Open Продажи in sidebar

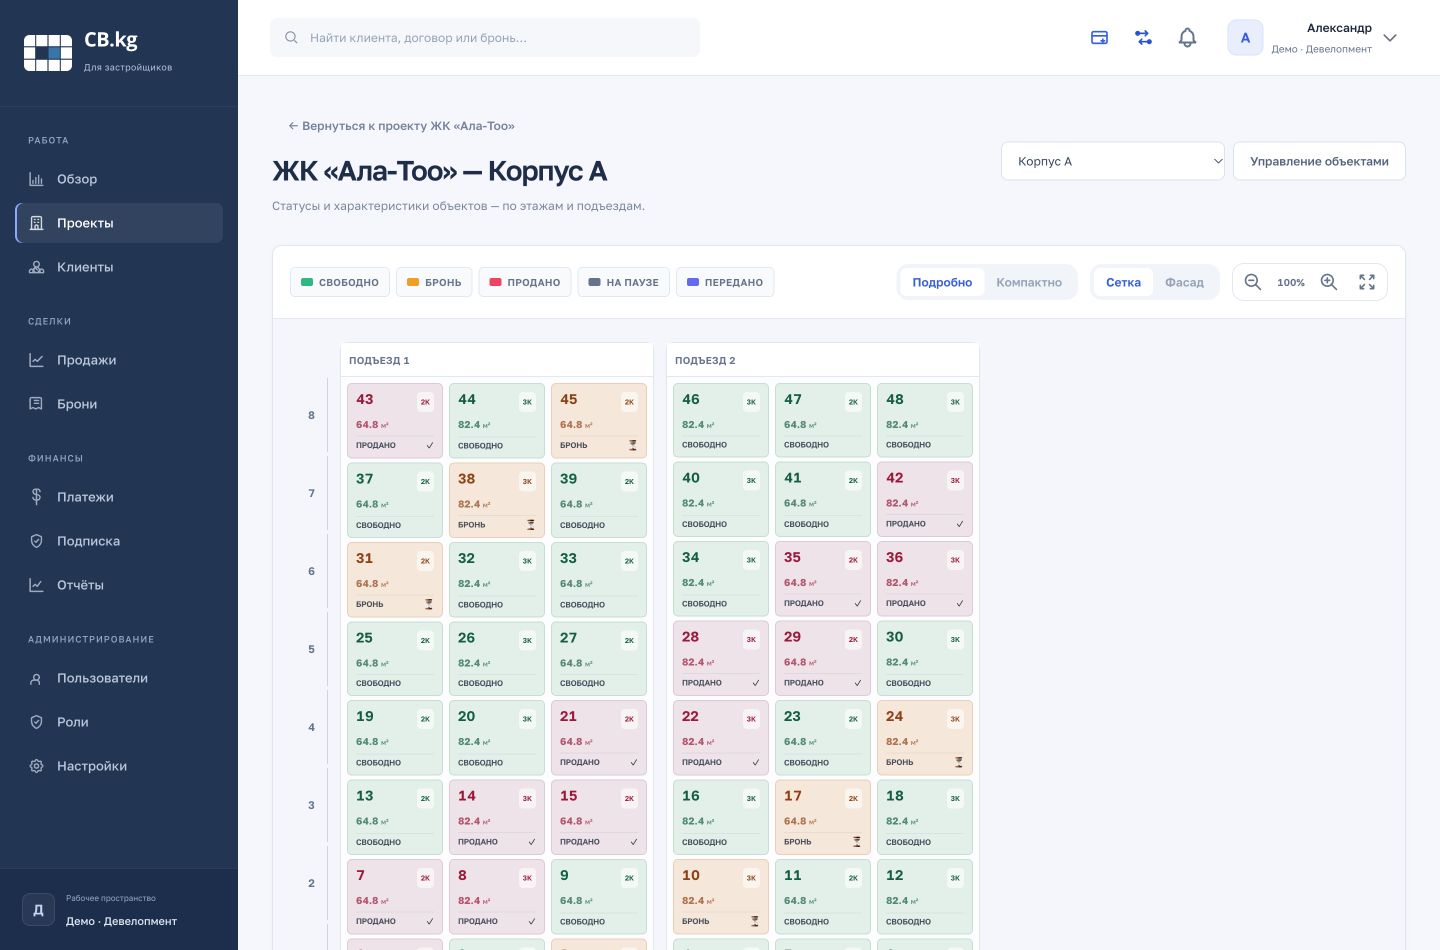click(x=119, y=360)
